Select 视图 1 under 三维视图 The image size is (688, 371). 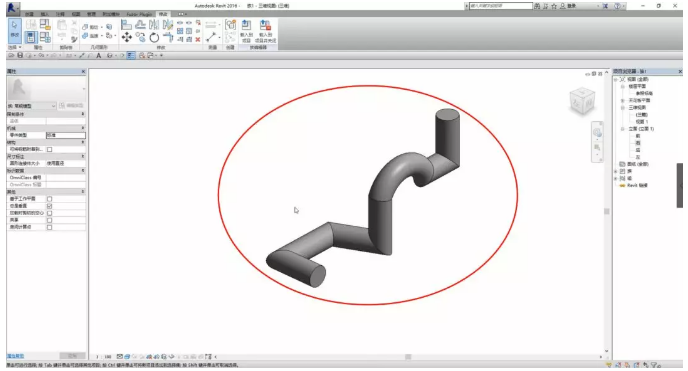coord(642,121)
